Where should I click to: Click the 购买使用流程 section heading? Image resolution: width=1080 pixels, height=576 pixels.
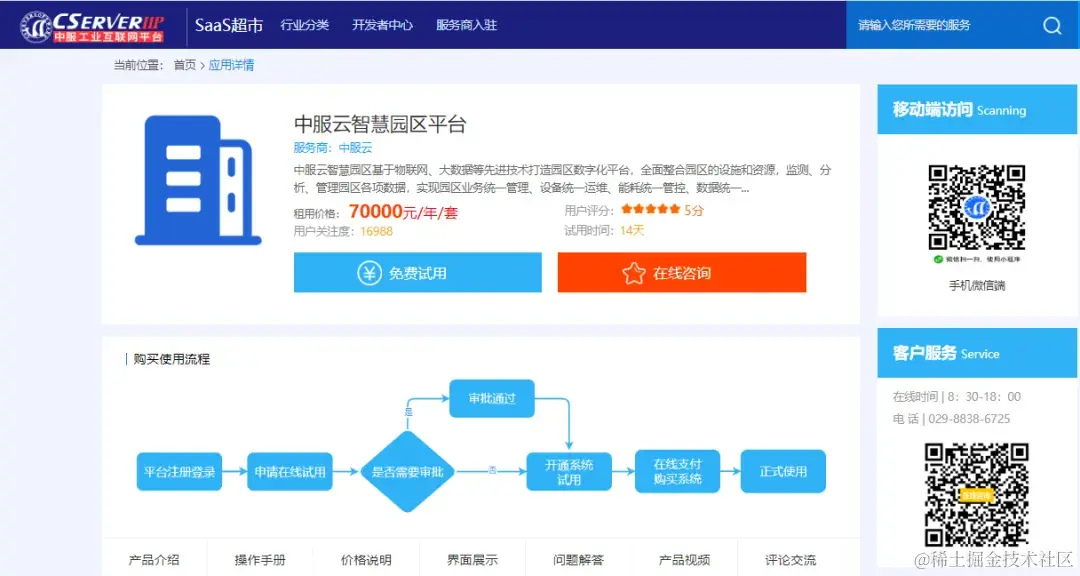point(172,359)
